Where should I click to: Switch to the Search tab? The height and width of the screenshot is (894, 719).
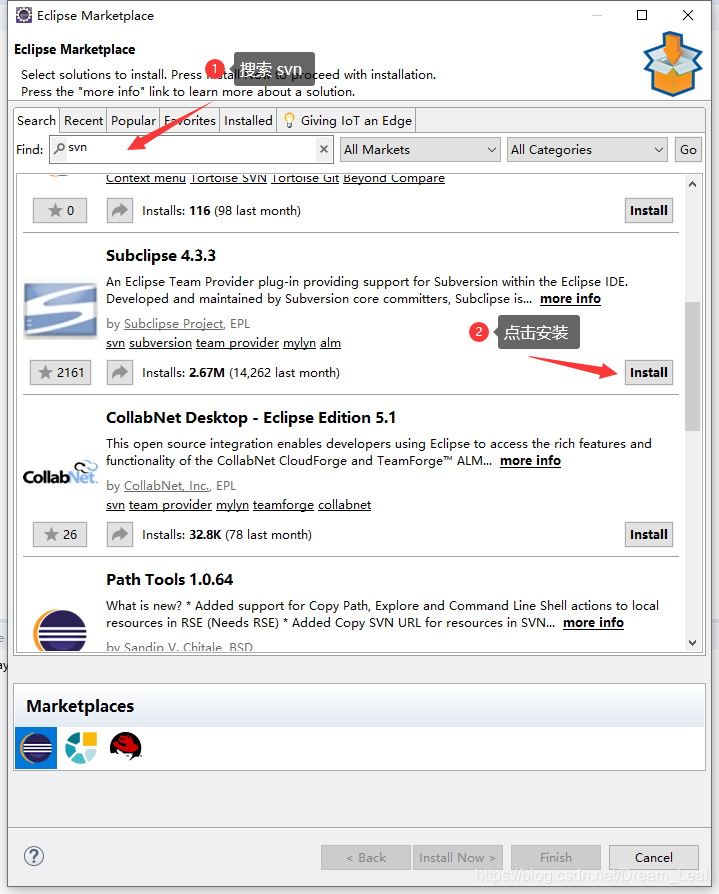(36, 120)
